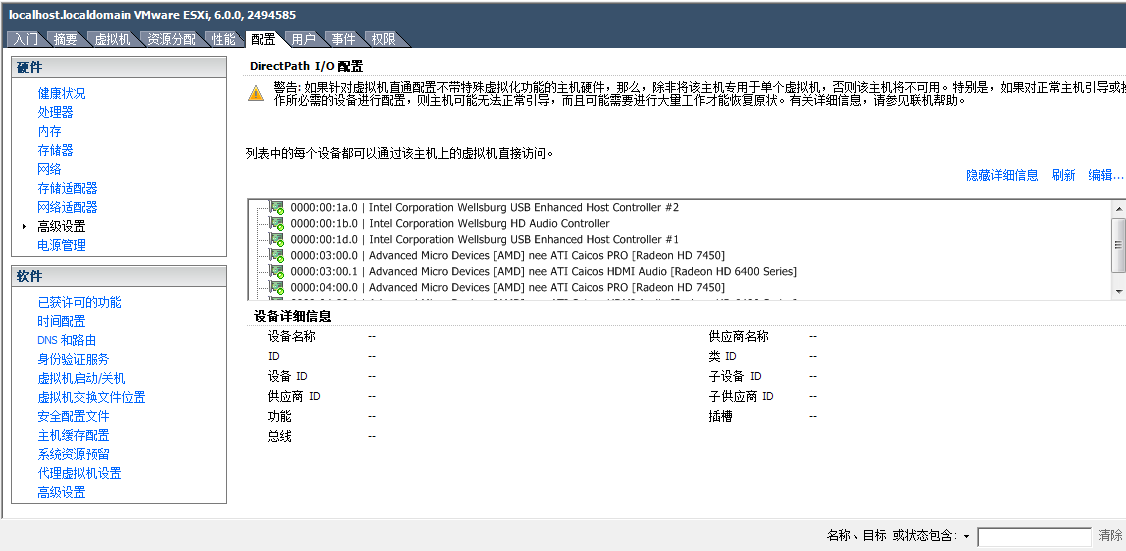Viewport: 1126px width, 551px height.
Task: Open the 内存 hardware page
Action: pyautogui.click(x=50, y=131)
